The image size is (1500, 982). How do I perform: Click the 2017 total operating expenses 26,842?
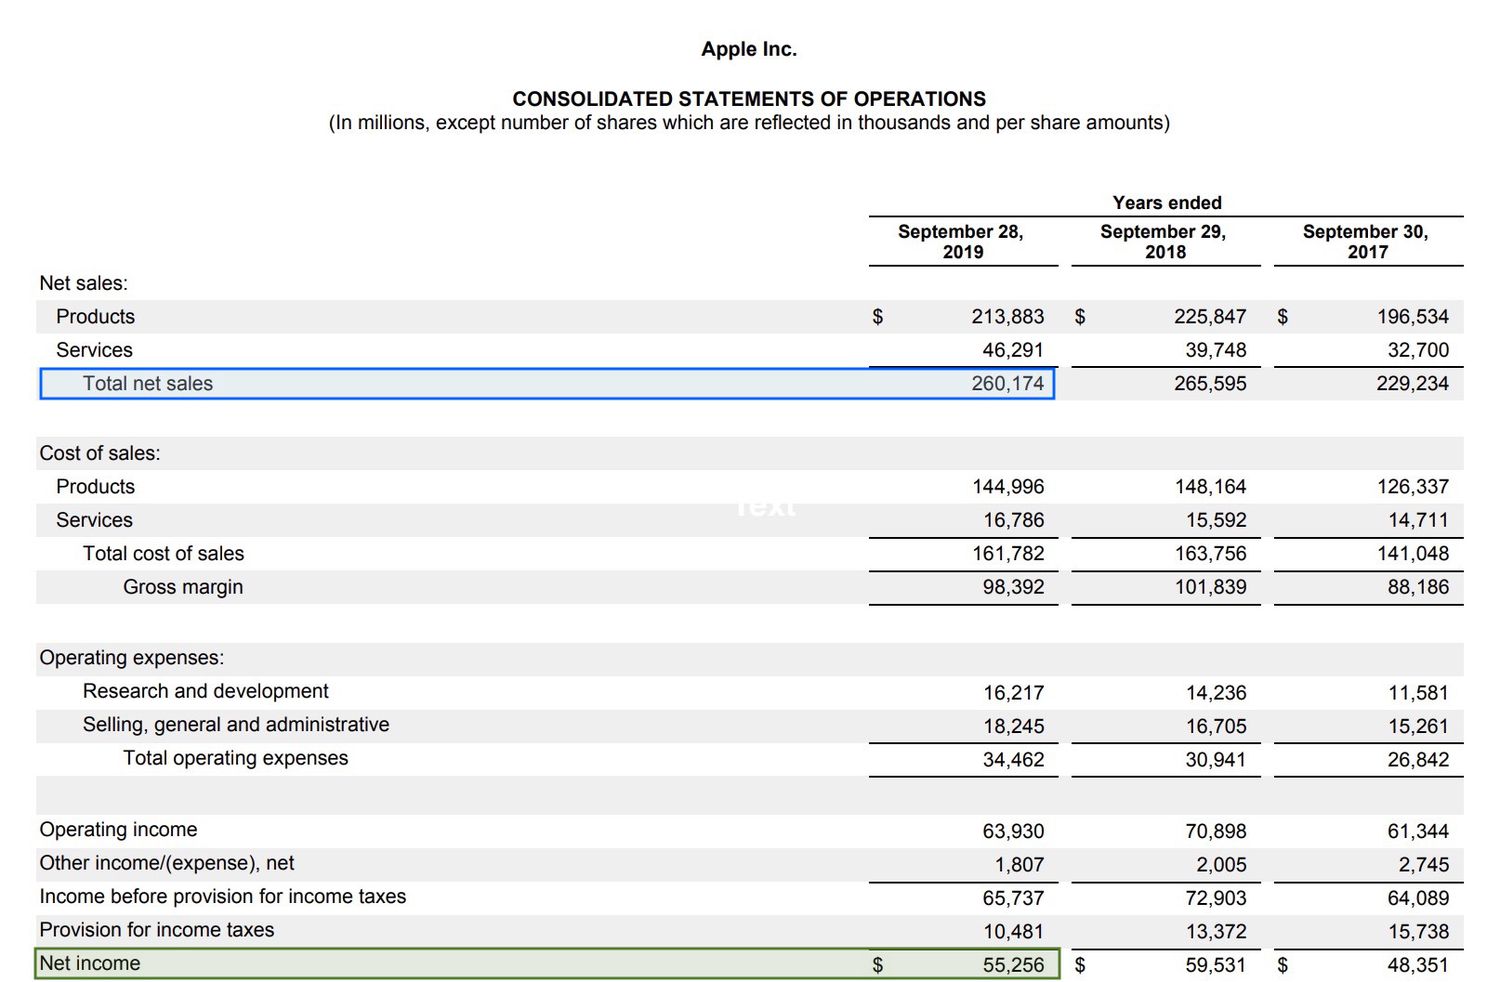1418,760
